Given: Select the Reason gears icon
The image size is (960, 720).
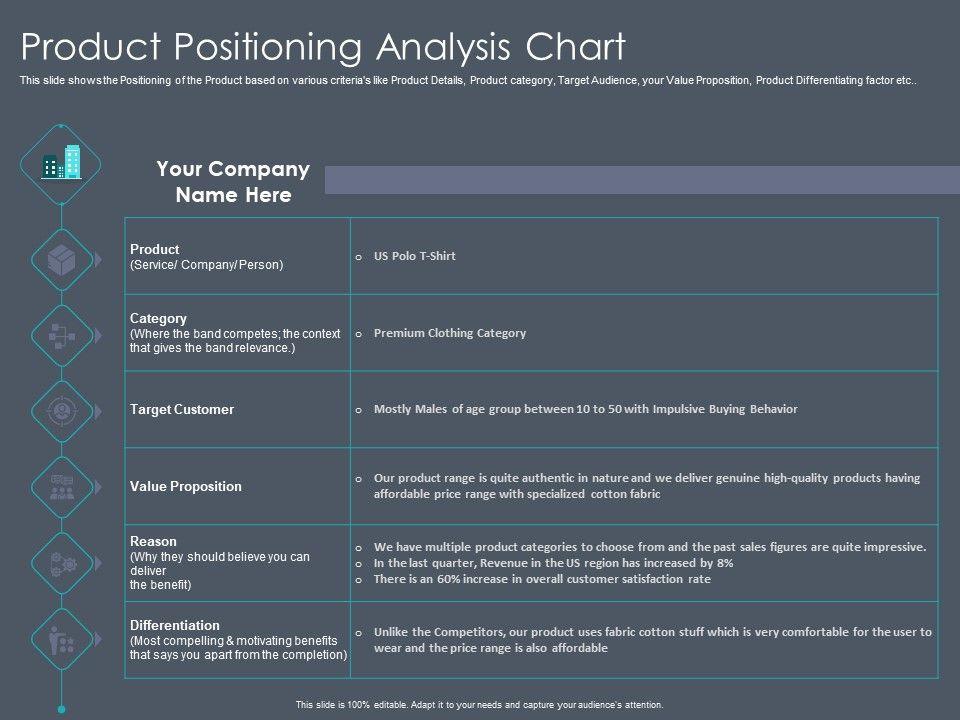Looking at the screenshot, I should (61, 562).
